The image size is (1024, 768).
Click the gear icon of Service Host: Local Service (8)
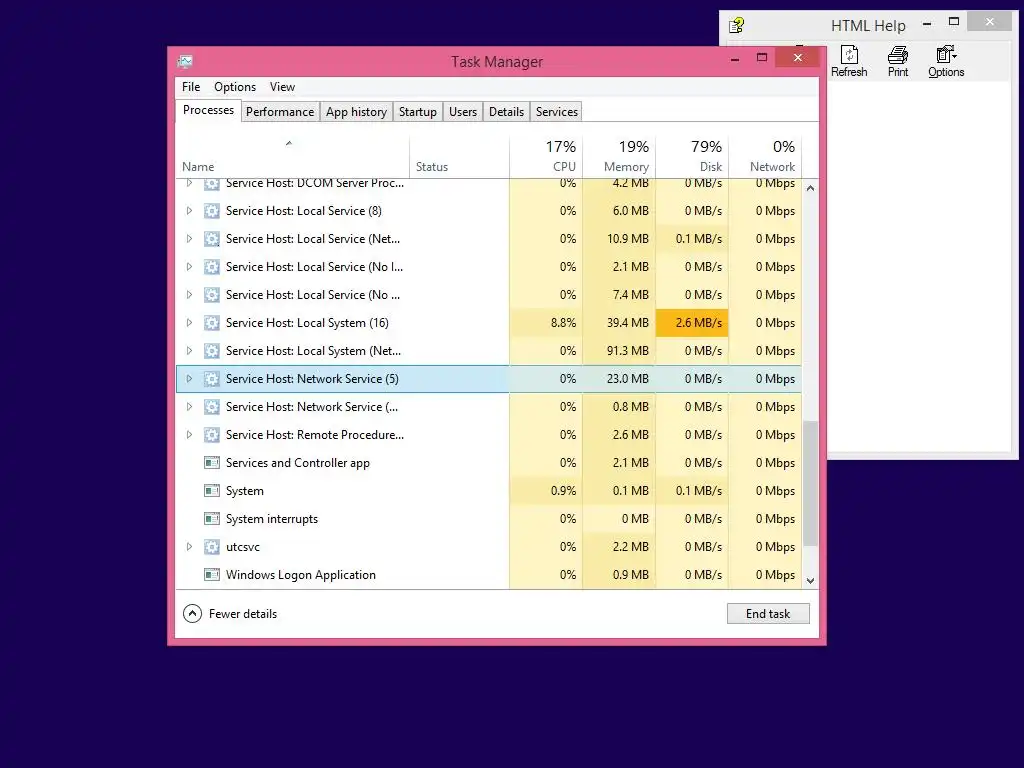tap(212, 211)
